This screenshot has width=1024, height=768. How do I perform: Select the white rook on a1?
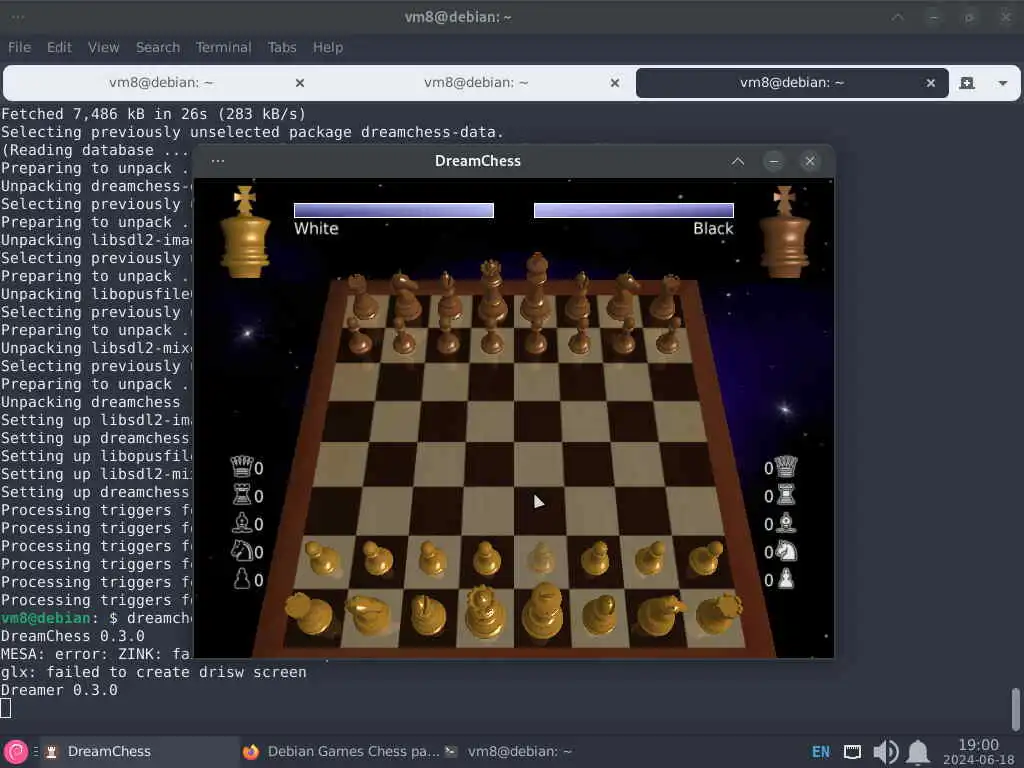[x=310, y=614]
